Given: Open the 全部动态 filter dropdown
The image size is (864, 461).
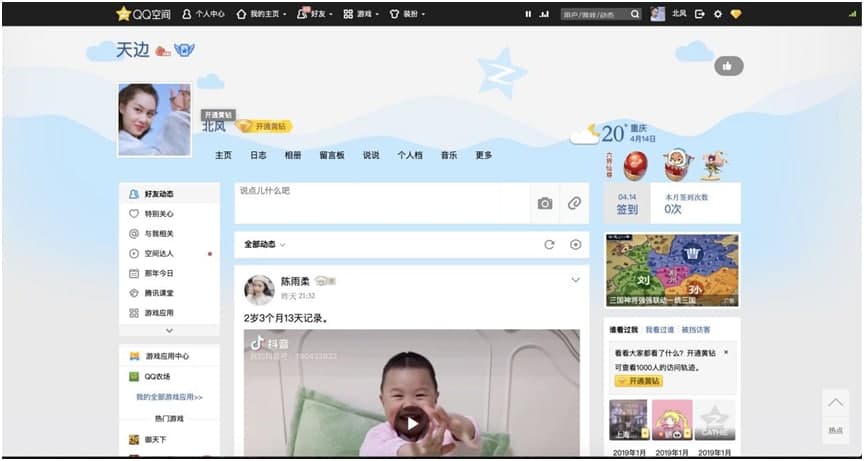Looking at the screenshot, I should [x=265, y=245].
